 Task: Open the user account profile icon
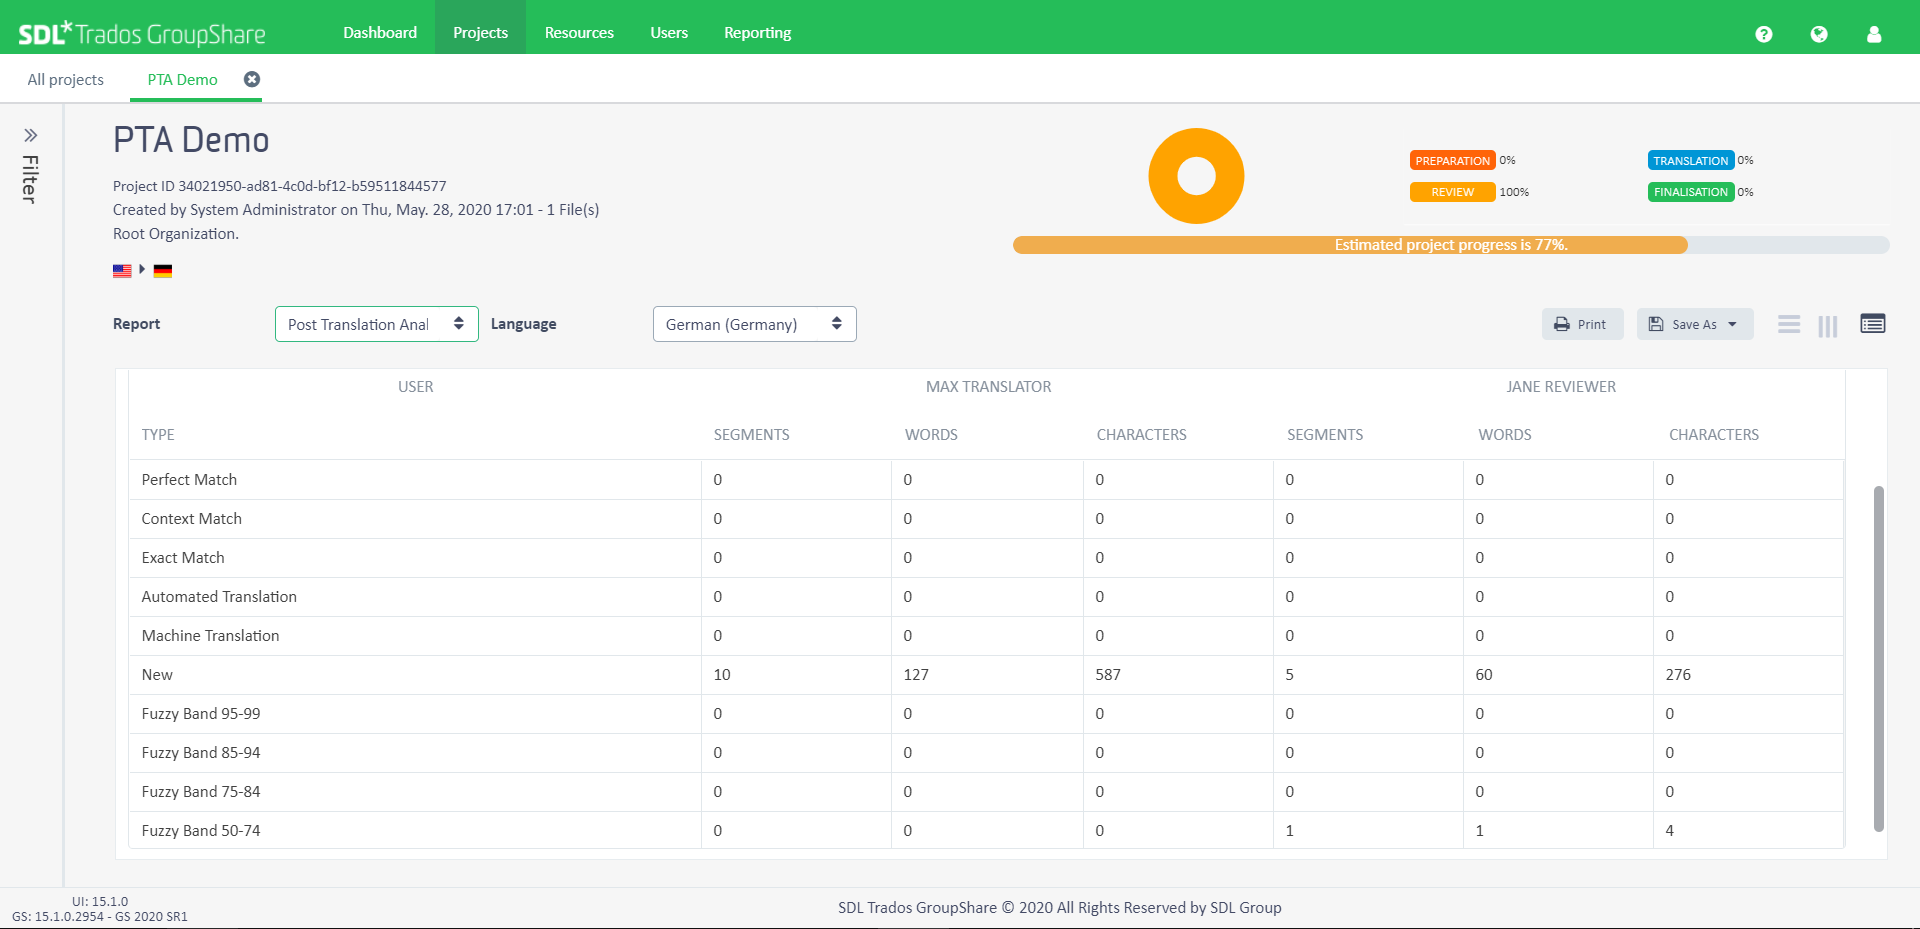click(x=1873, y=34)
